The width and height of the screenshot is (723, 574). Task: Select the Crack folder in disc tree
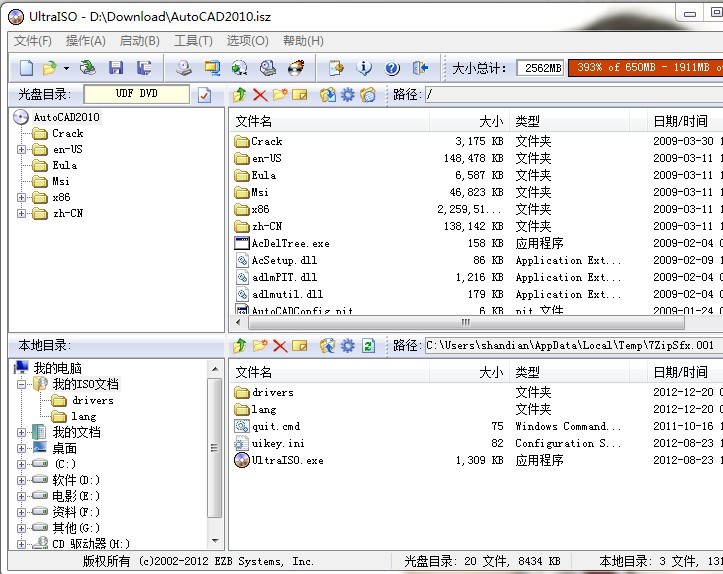click(x=67, y=134)
